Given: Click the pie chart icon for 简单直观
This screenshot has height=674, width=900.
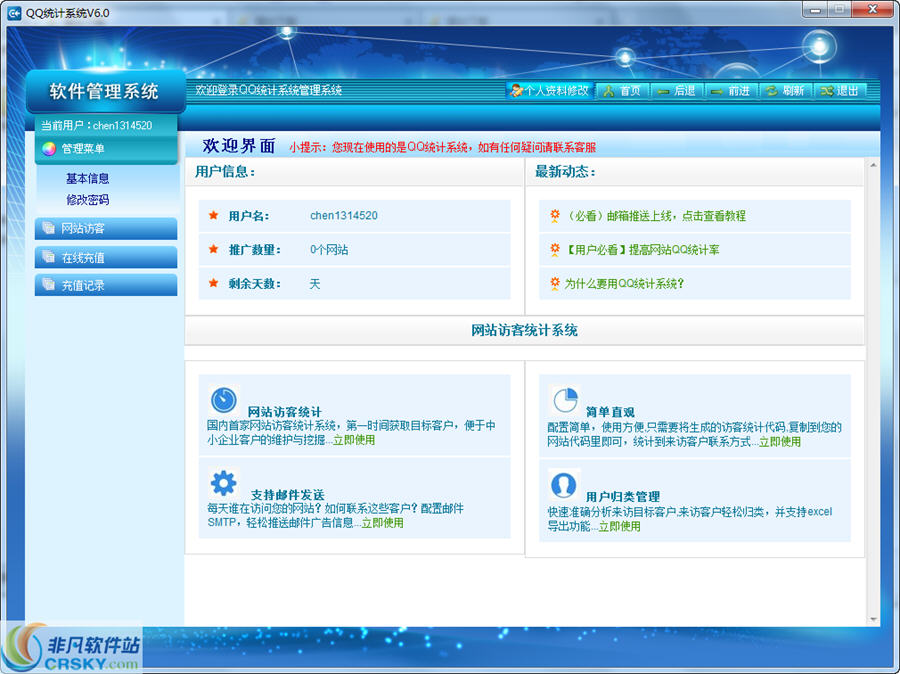Looking at the screenshot, I should (565, 400).
